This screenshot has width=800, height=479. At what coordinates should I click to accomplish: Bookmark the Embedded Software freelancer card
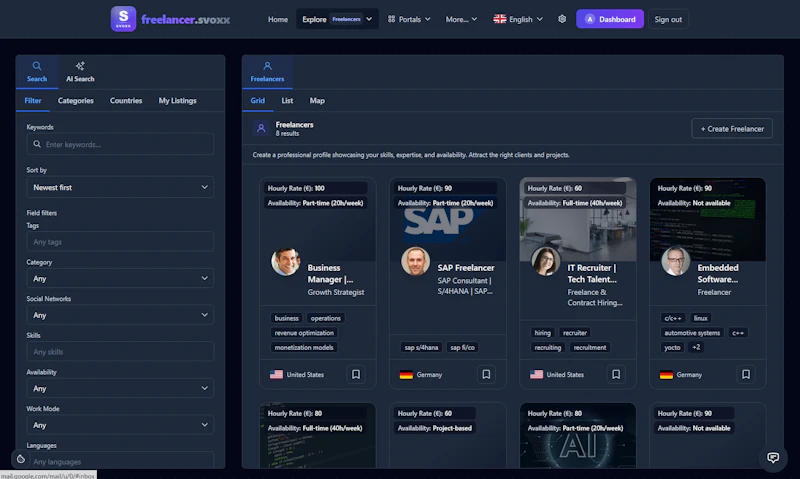(746, 374)
